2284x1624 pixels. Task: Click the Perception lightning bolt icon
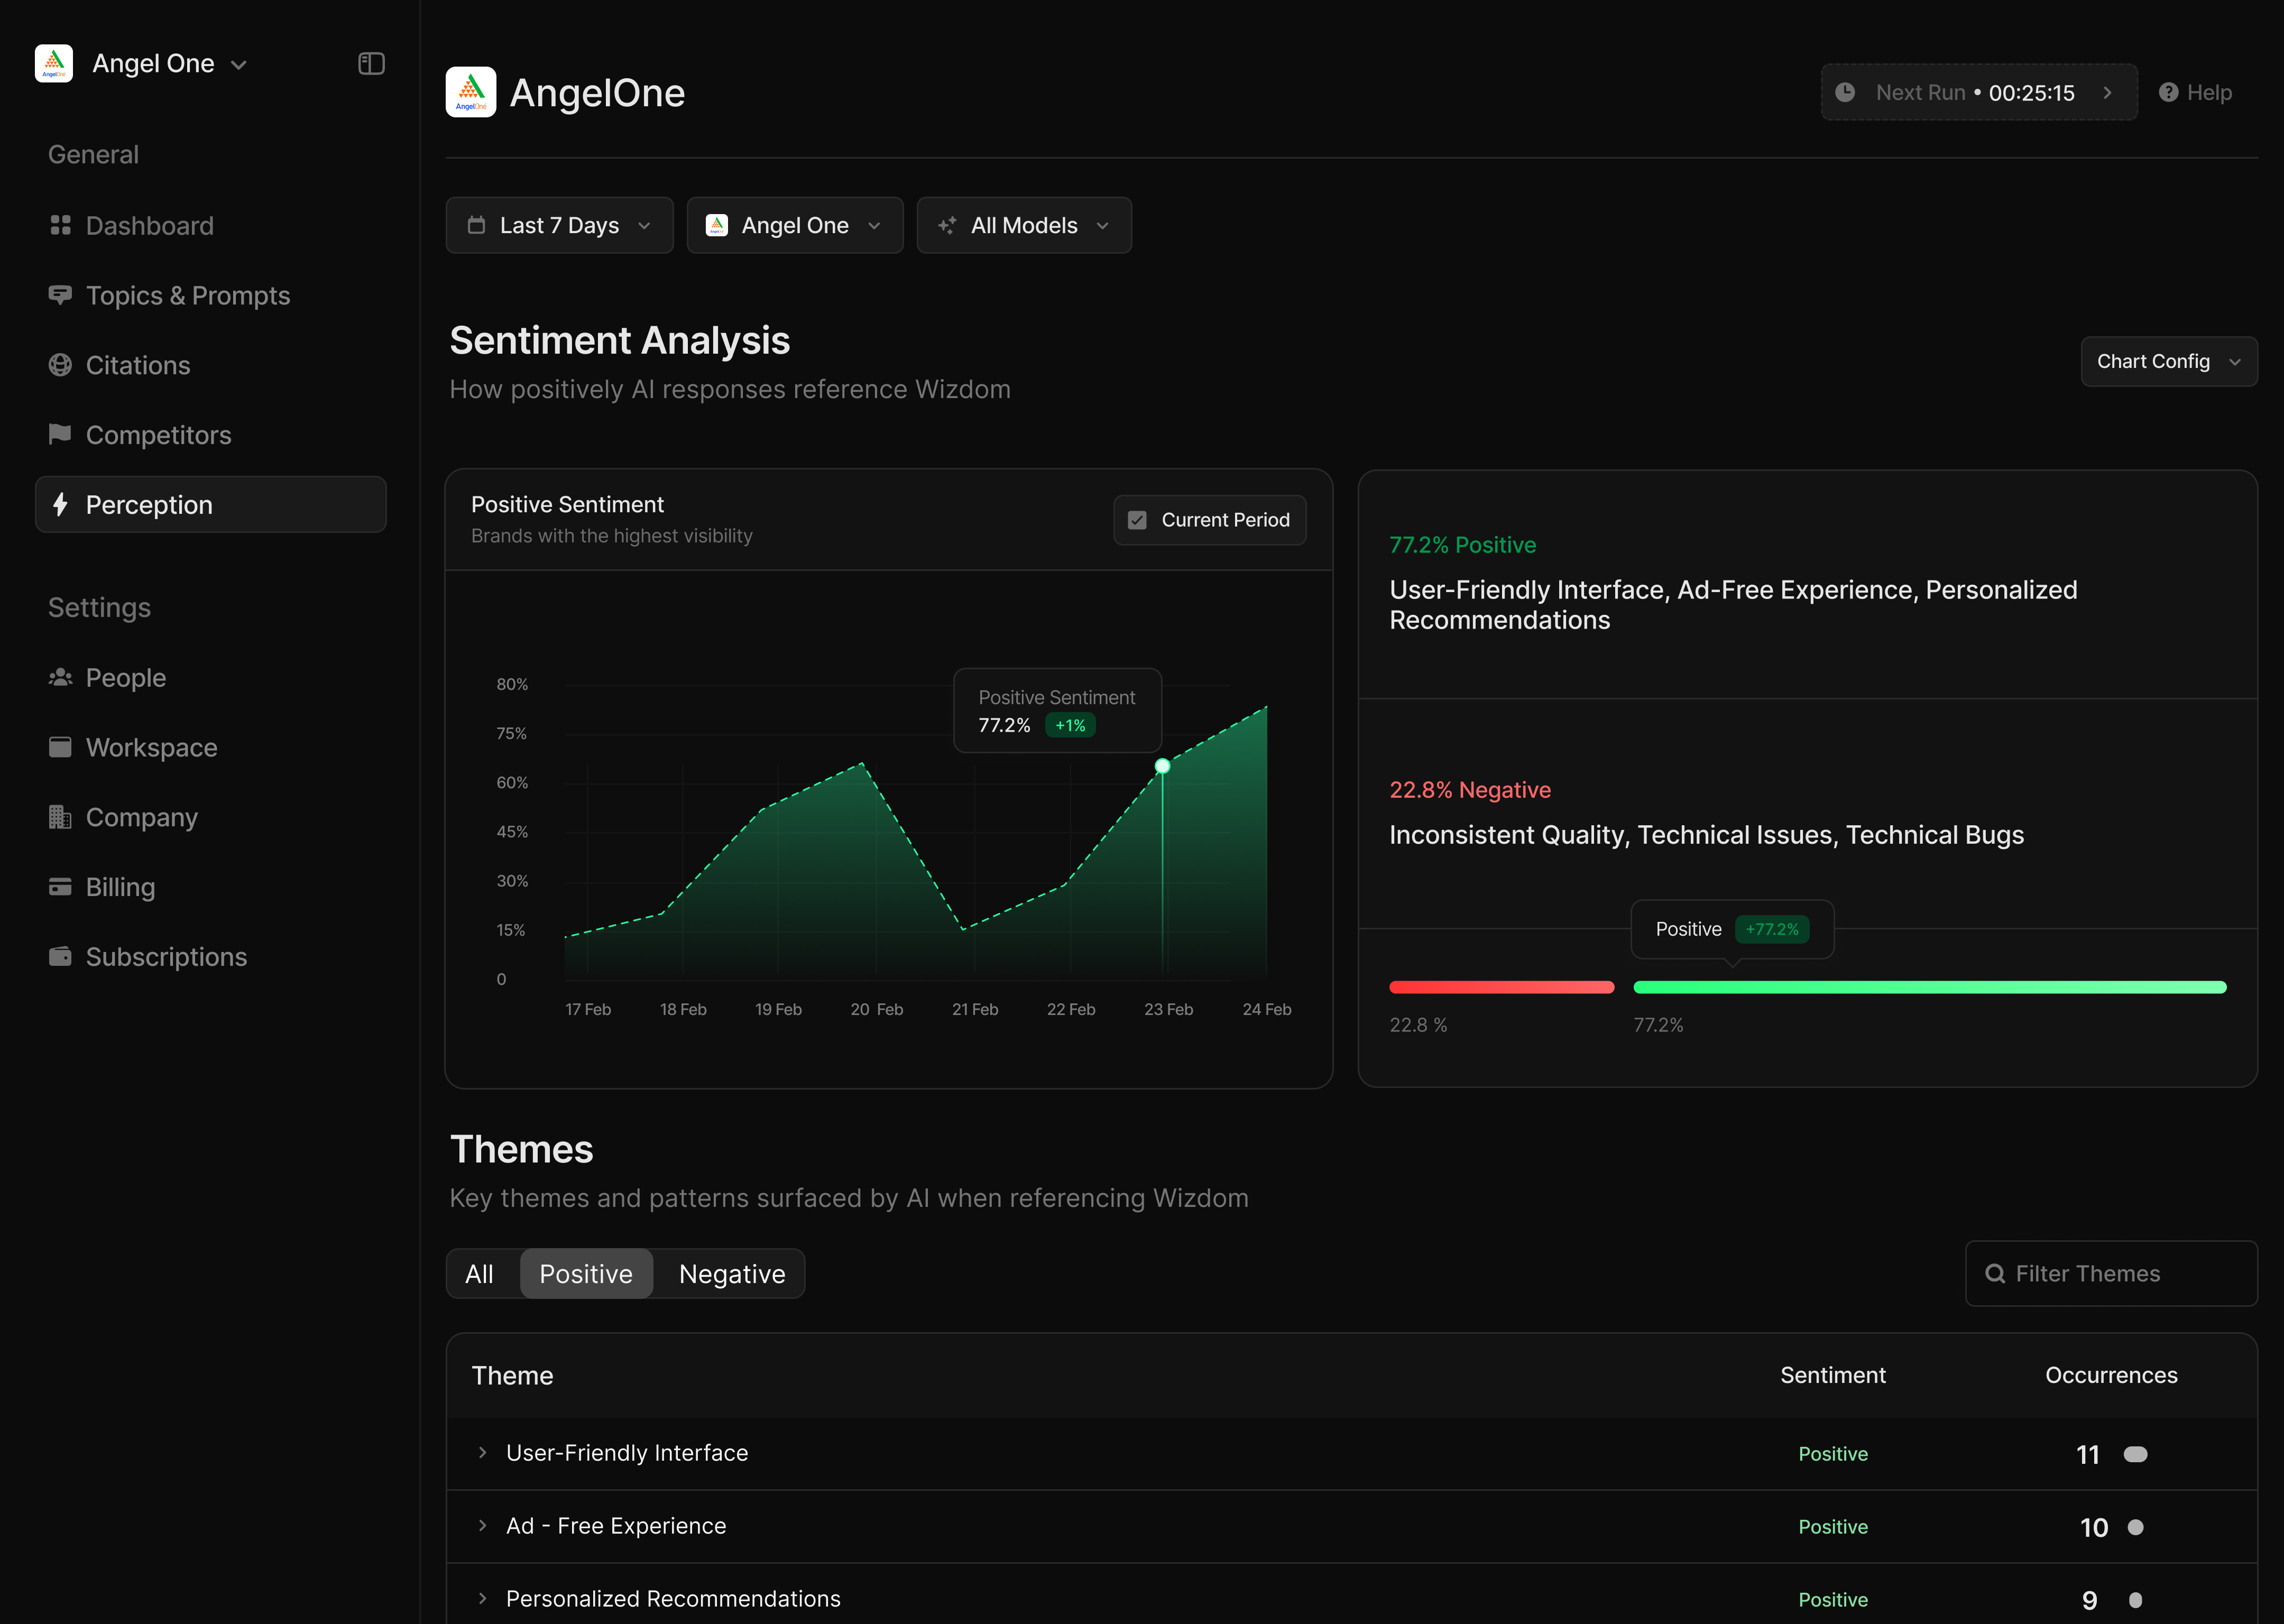(60, 504)
